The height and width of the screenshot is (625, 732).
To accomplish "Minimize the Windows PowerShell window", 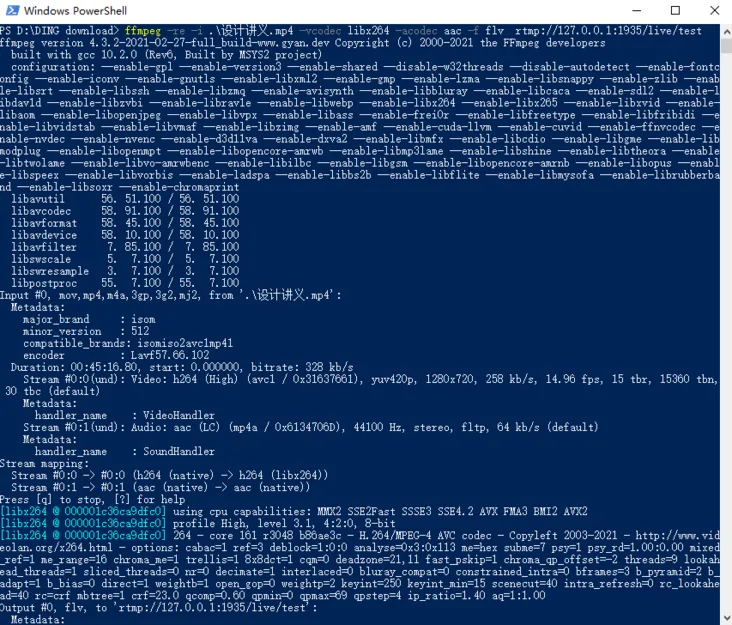I will [637, 10].
